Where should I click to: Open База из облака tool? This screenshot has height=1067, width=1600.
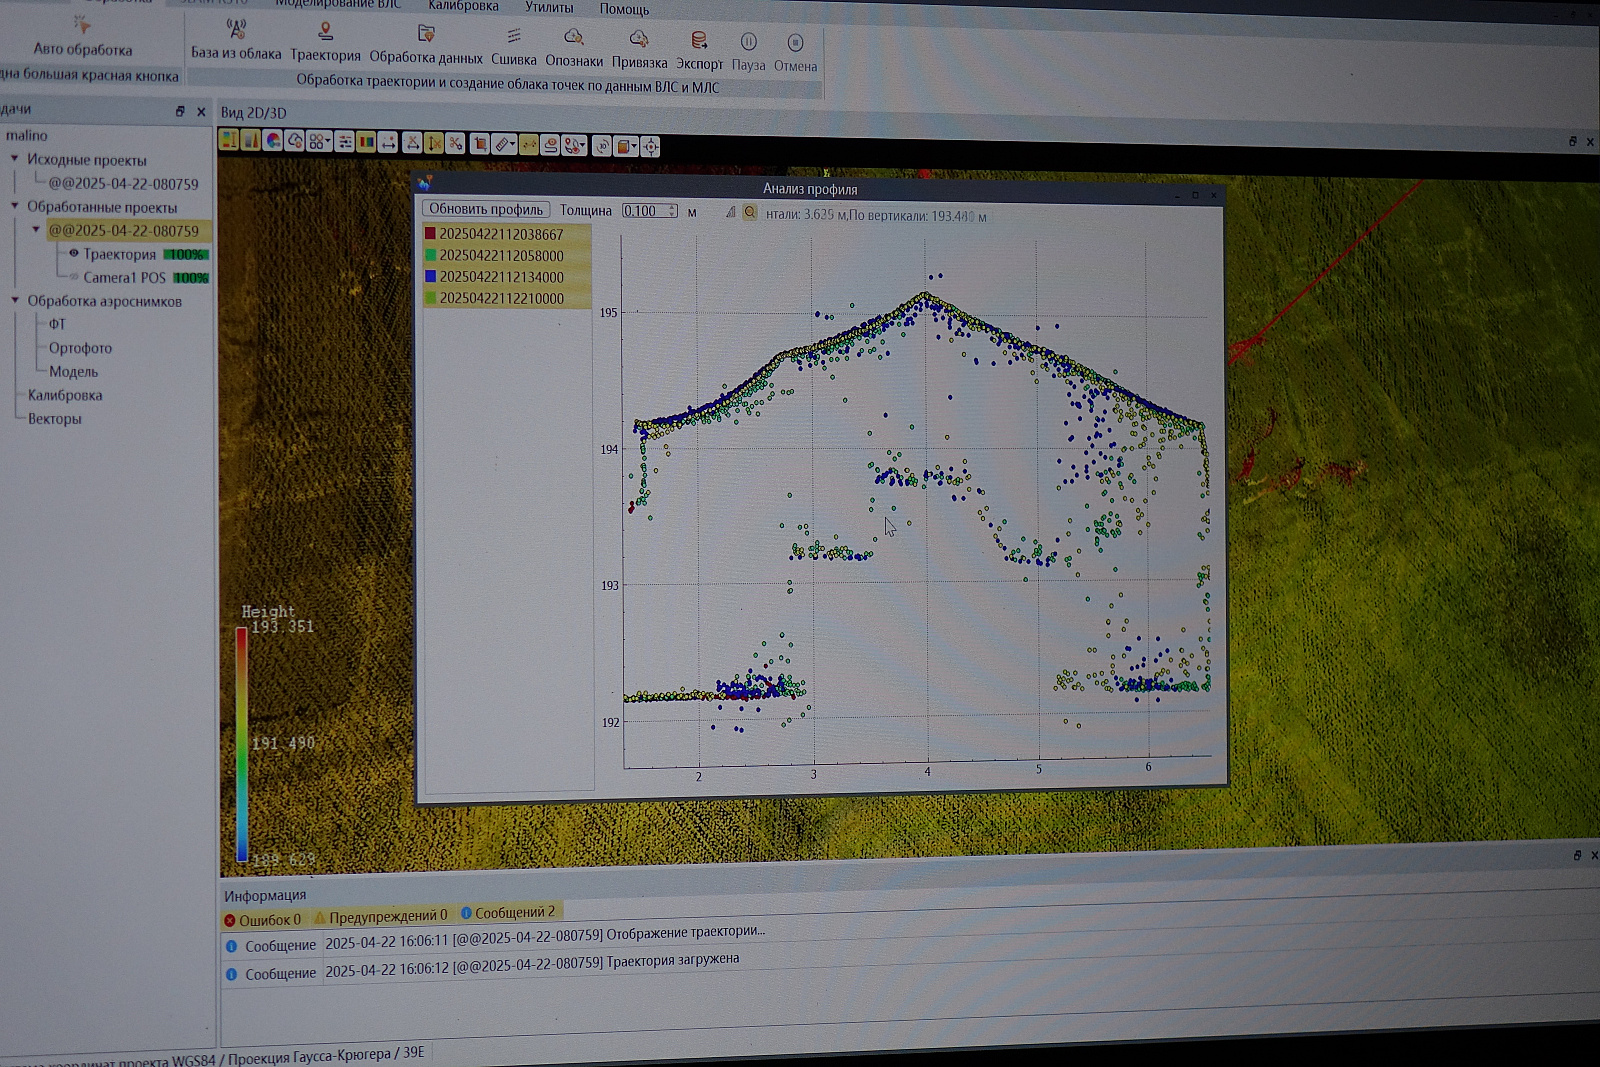pos(236,31)
